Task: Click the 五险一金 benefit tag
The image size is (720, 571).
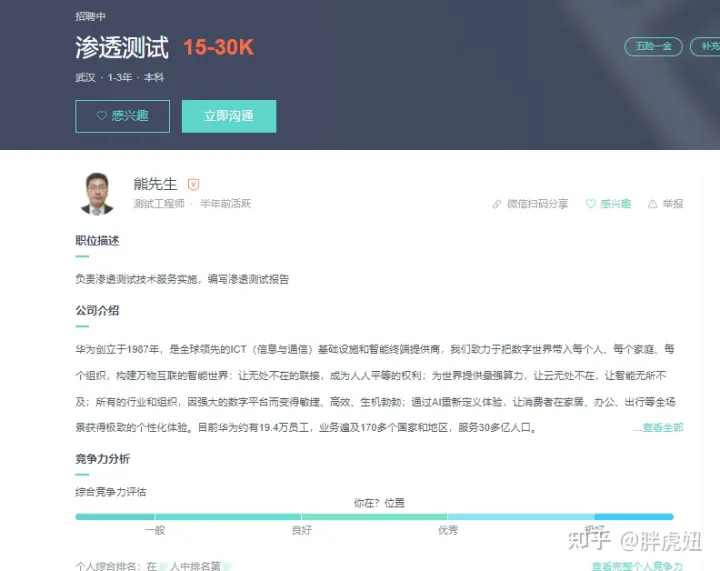Action: (x=653, y=46)
